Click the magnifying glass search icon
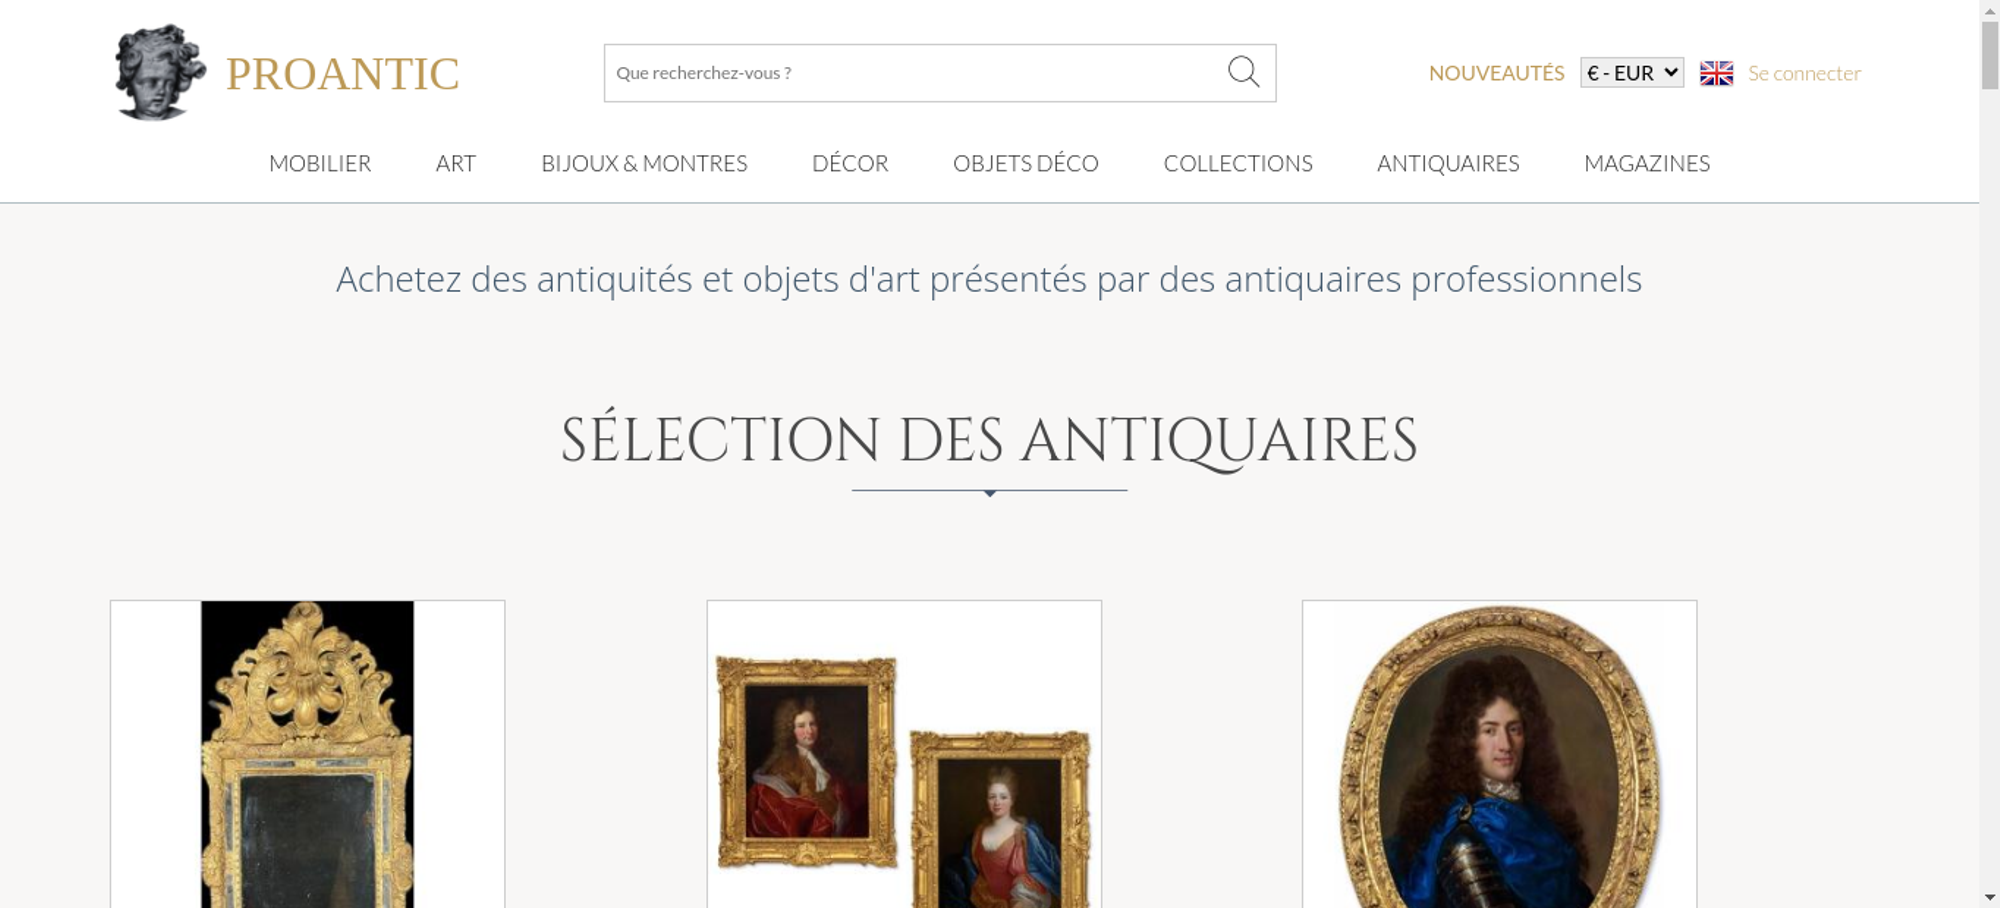2000x908 pixels. (x=1243, y=72)
